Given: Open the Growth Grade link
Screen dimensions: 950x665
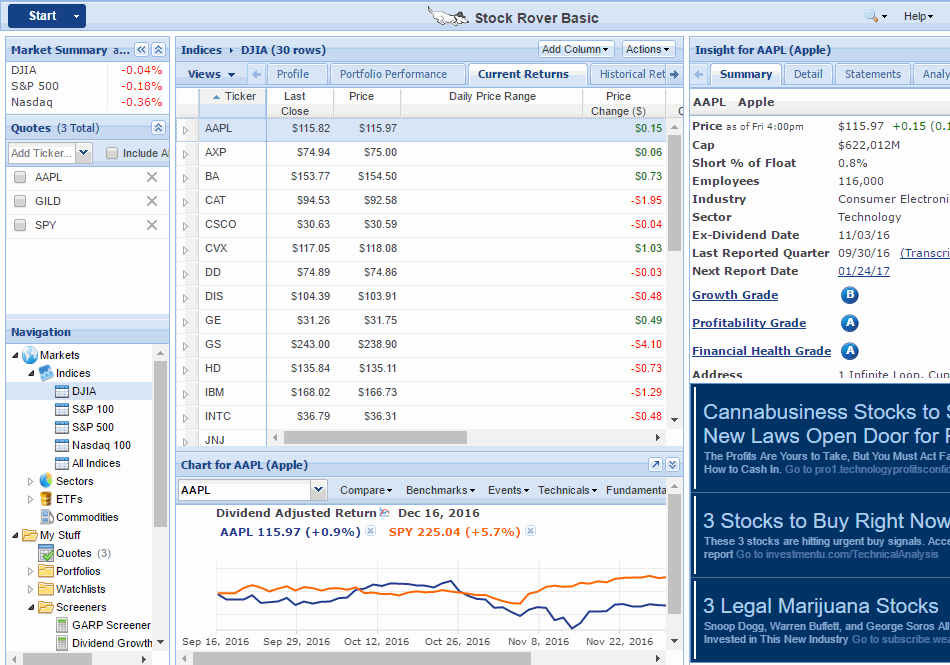Looking at the screenshot, I should coord(735,295).
